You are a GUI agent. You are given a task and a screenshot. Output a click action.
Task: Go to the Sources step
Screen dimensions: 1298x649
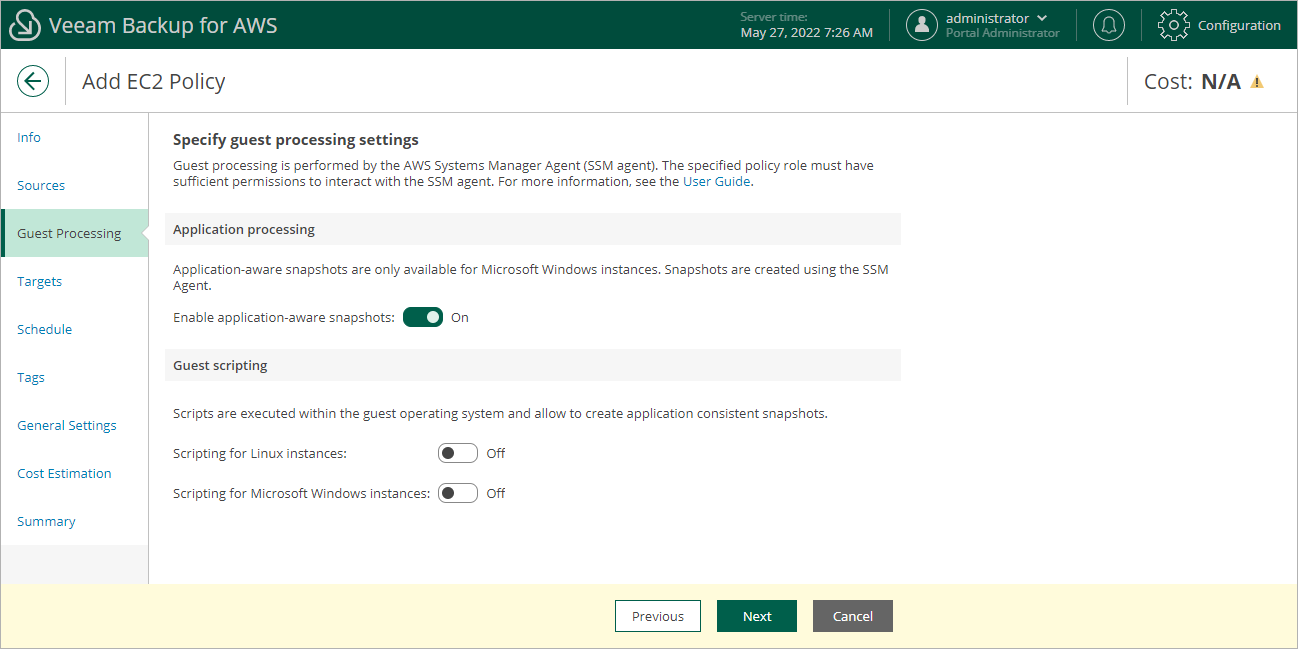(x=41, y=185)
